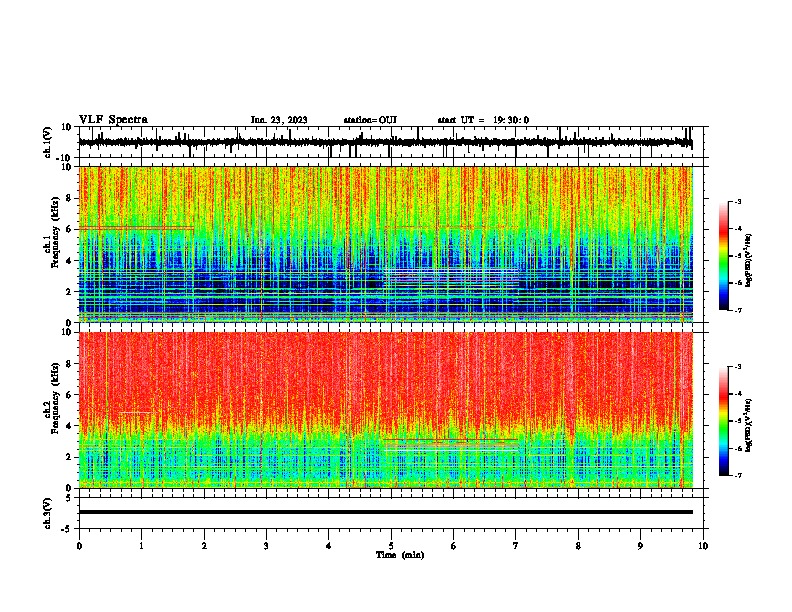The height and width of the screenshot is (612, 792).
Task: Click time tick label "4" on x-axis
Action: pos(329,546)
